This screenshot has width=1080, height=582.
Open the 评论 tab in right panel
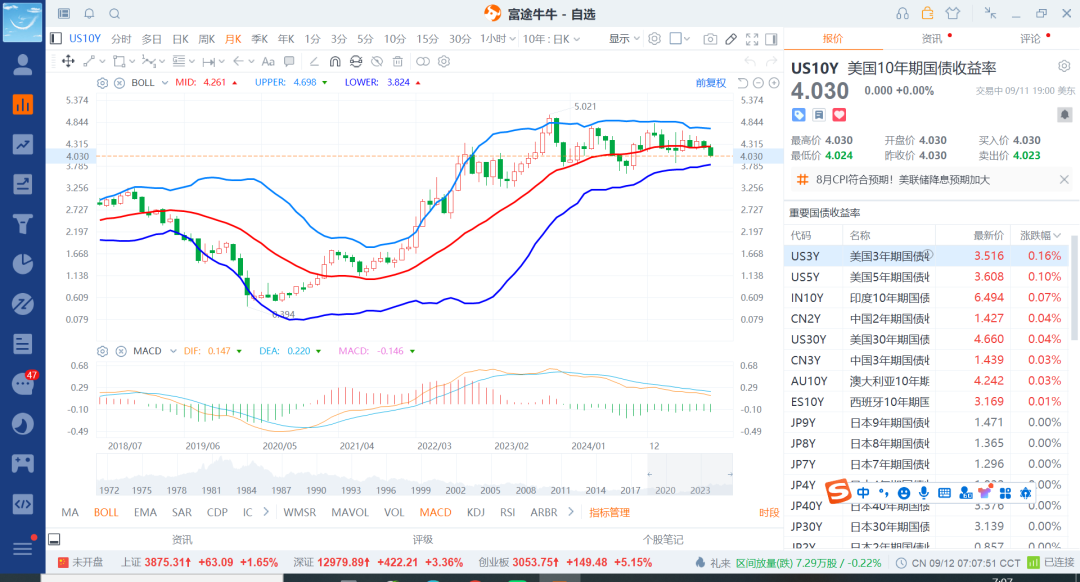point(1030,39)
